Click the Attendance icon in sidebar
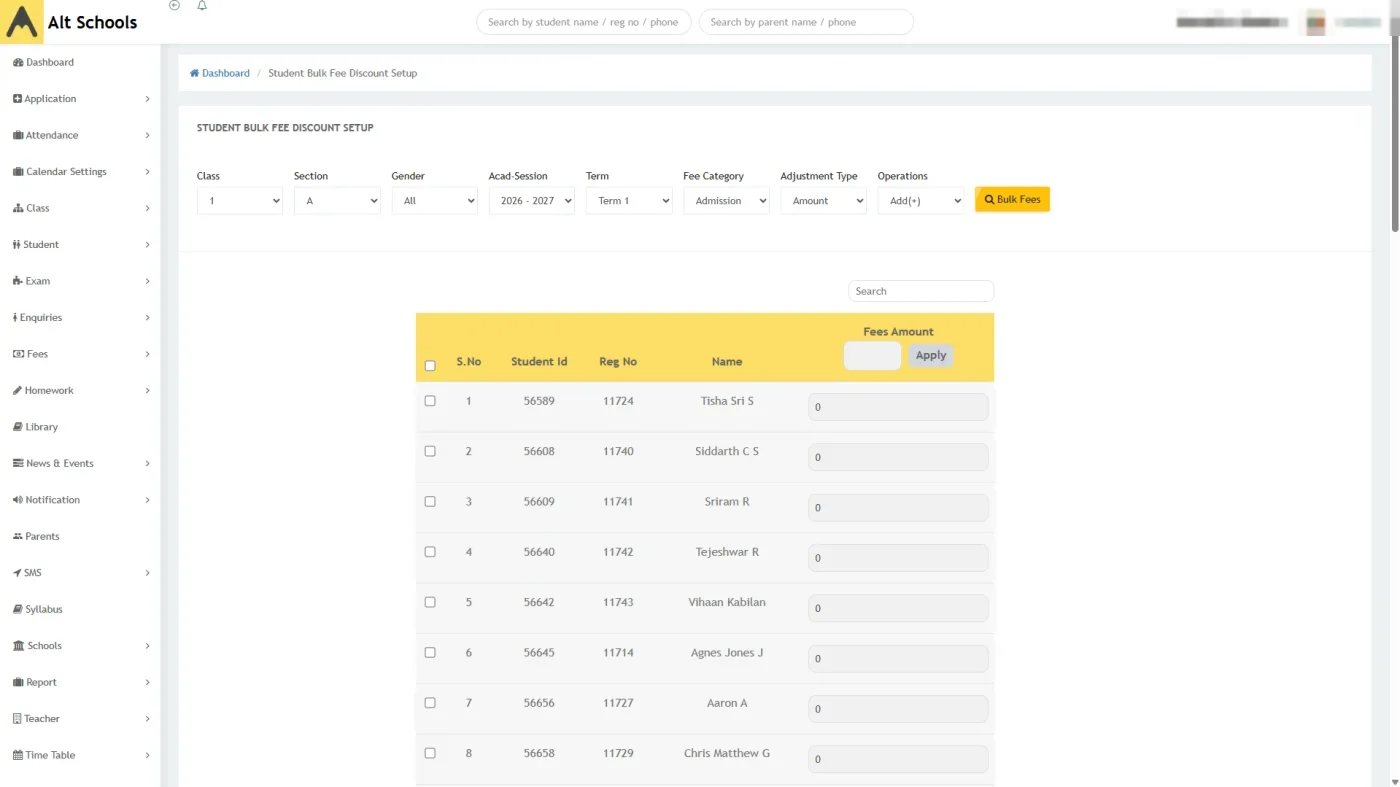This screenshot has height=787, width=1400. coord(18,135)
